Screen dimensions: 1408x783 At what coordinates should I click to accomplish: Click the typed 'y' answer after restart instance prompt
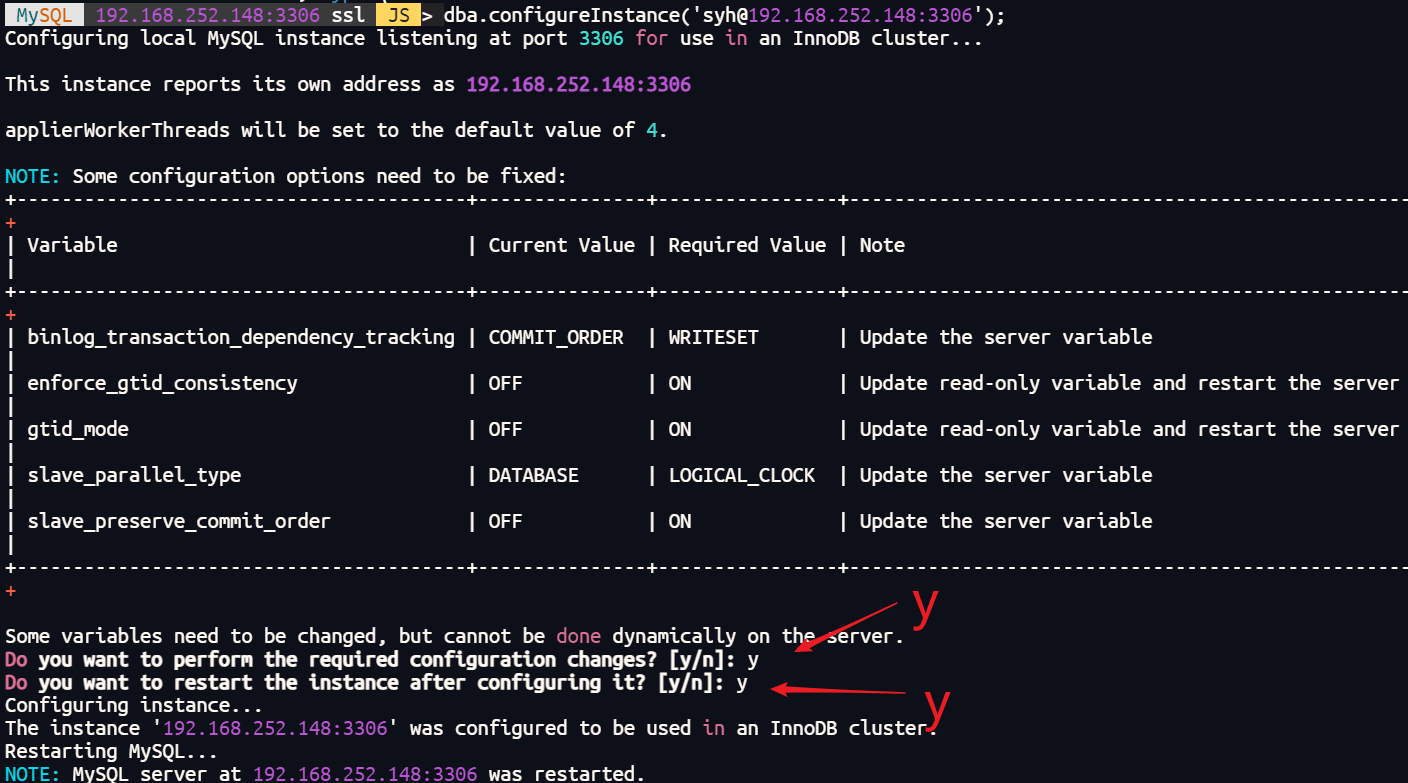742,684
